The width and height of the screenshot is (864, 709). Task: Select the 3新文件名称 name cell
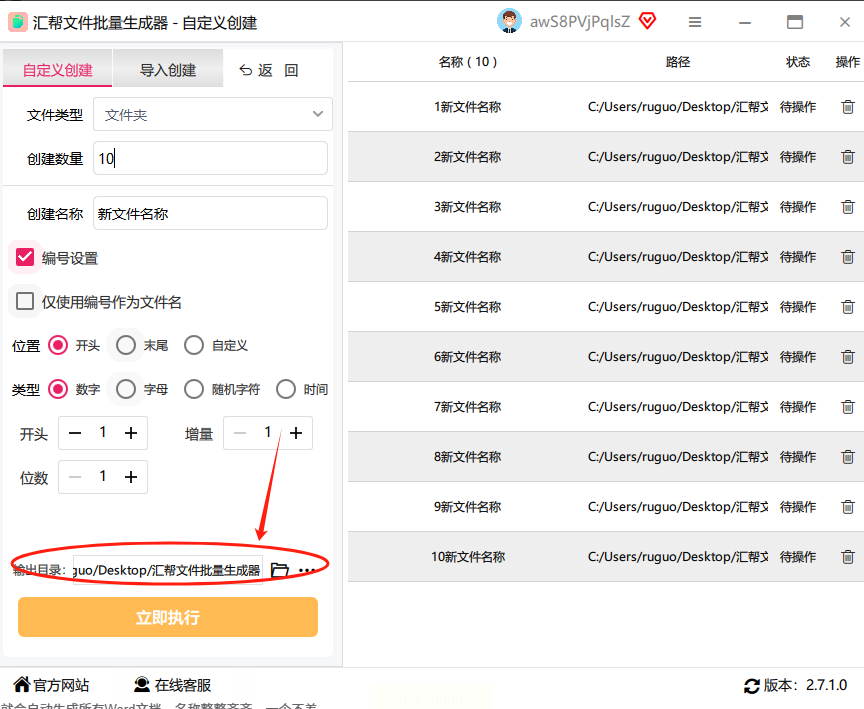click(468, 207)
